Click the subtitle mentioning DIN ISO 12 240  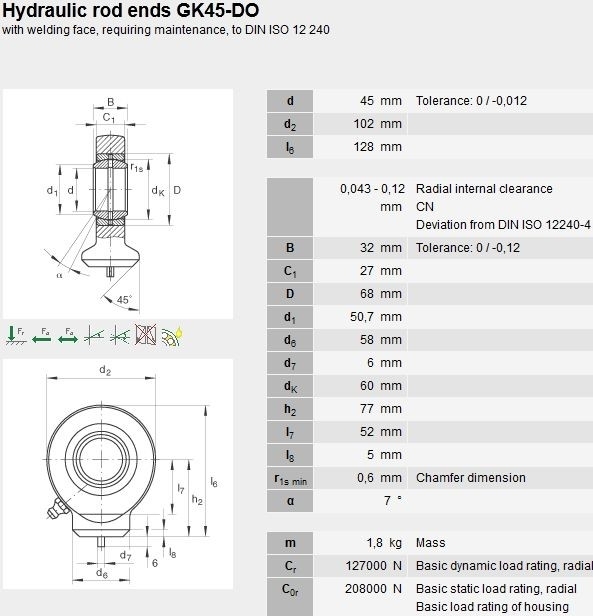point(165,30)
